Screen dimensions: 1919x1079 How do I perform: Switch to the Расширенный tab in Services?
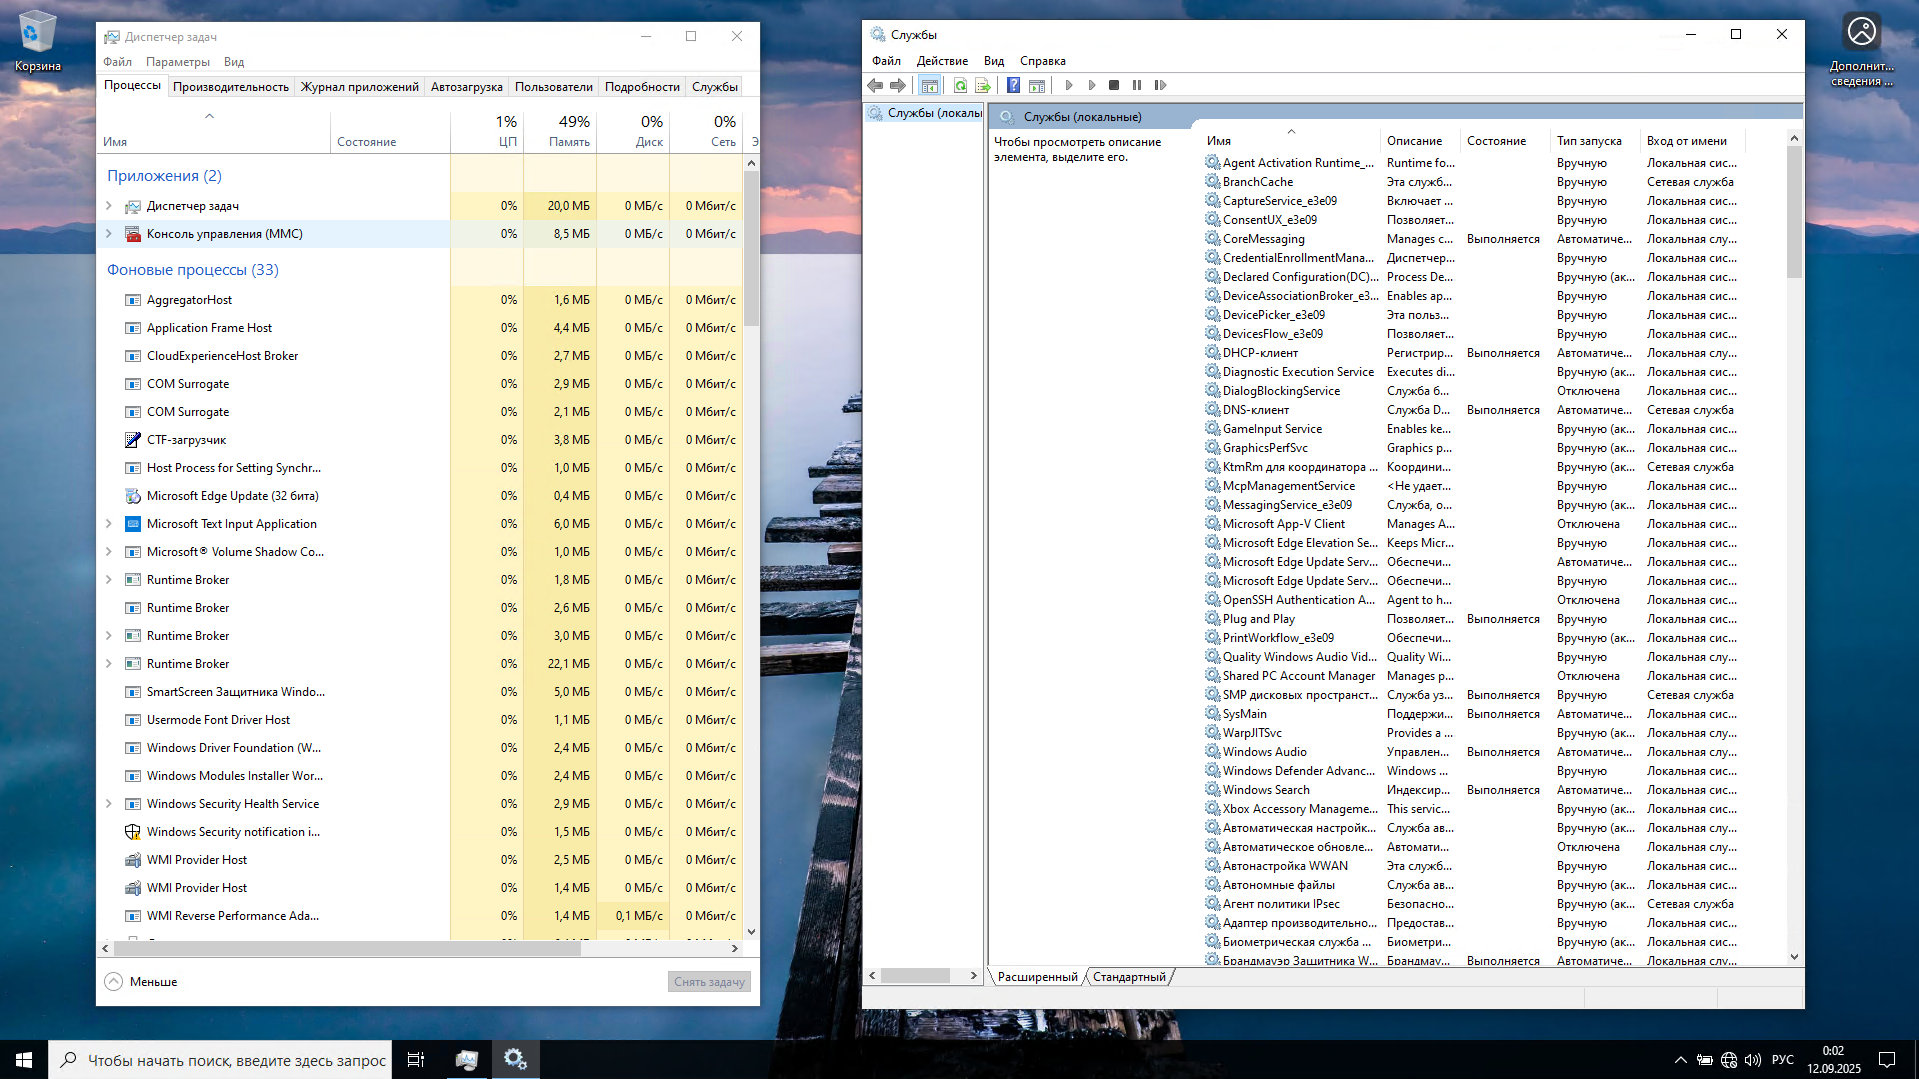[1038, 977]
